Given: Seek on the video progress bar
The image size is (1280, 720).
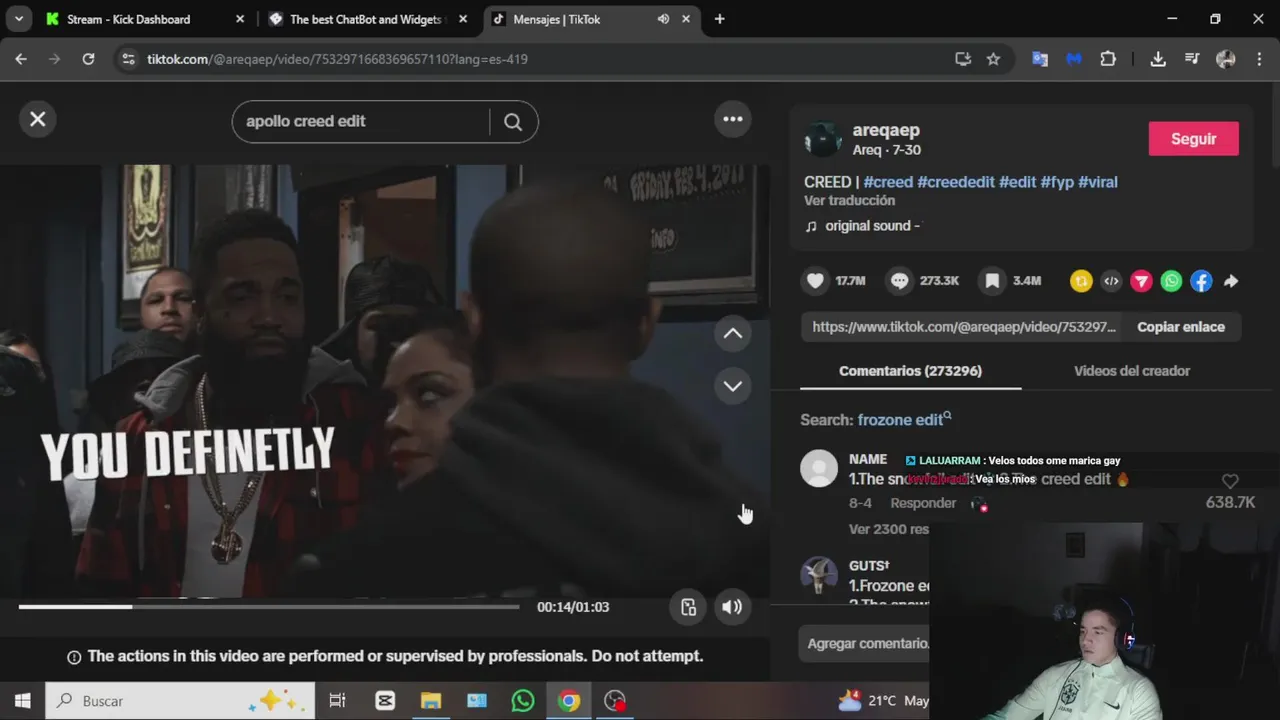Looking at the screenshot, I should (x=269, y=606).
